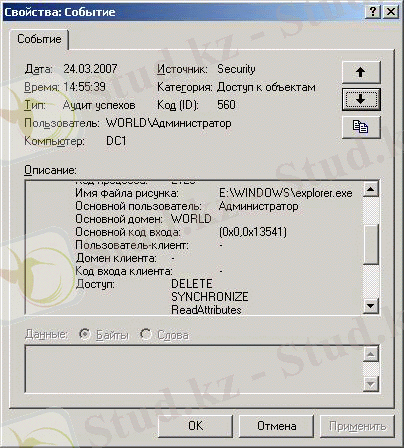Click description scrollbar down arrow
The width and height of the screenshot is (404, 448).
click(371, 305)
